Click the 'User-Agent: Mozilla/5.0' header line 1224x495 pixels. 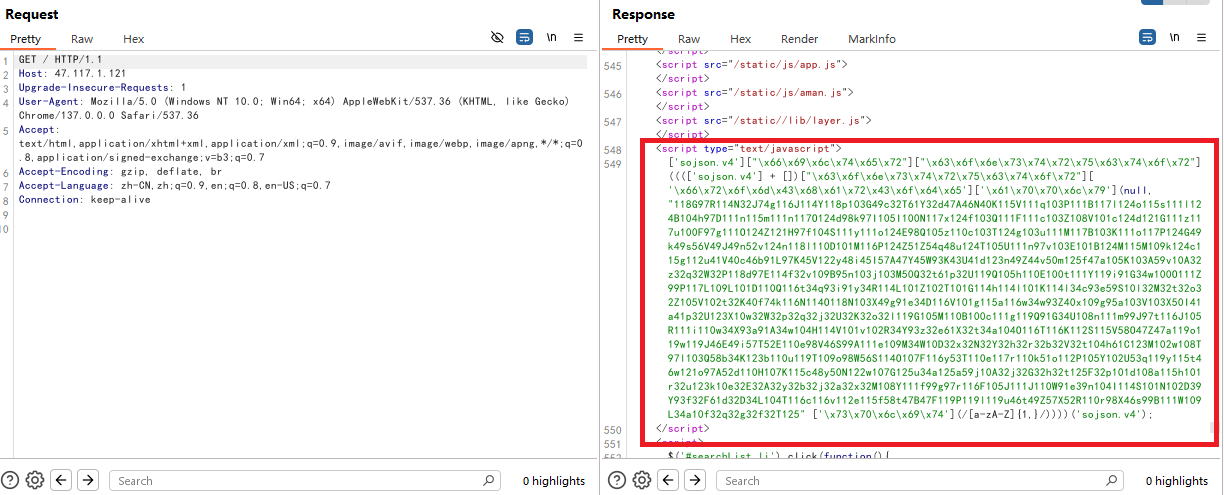tap(294, 102)
